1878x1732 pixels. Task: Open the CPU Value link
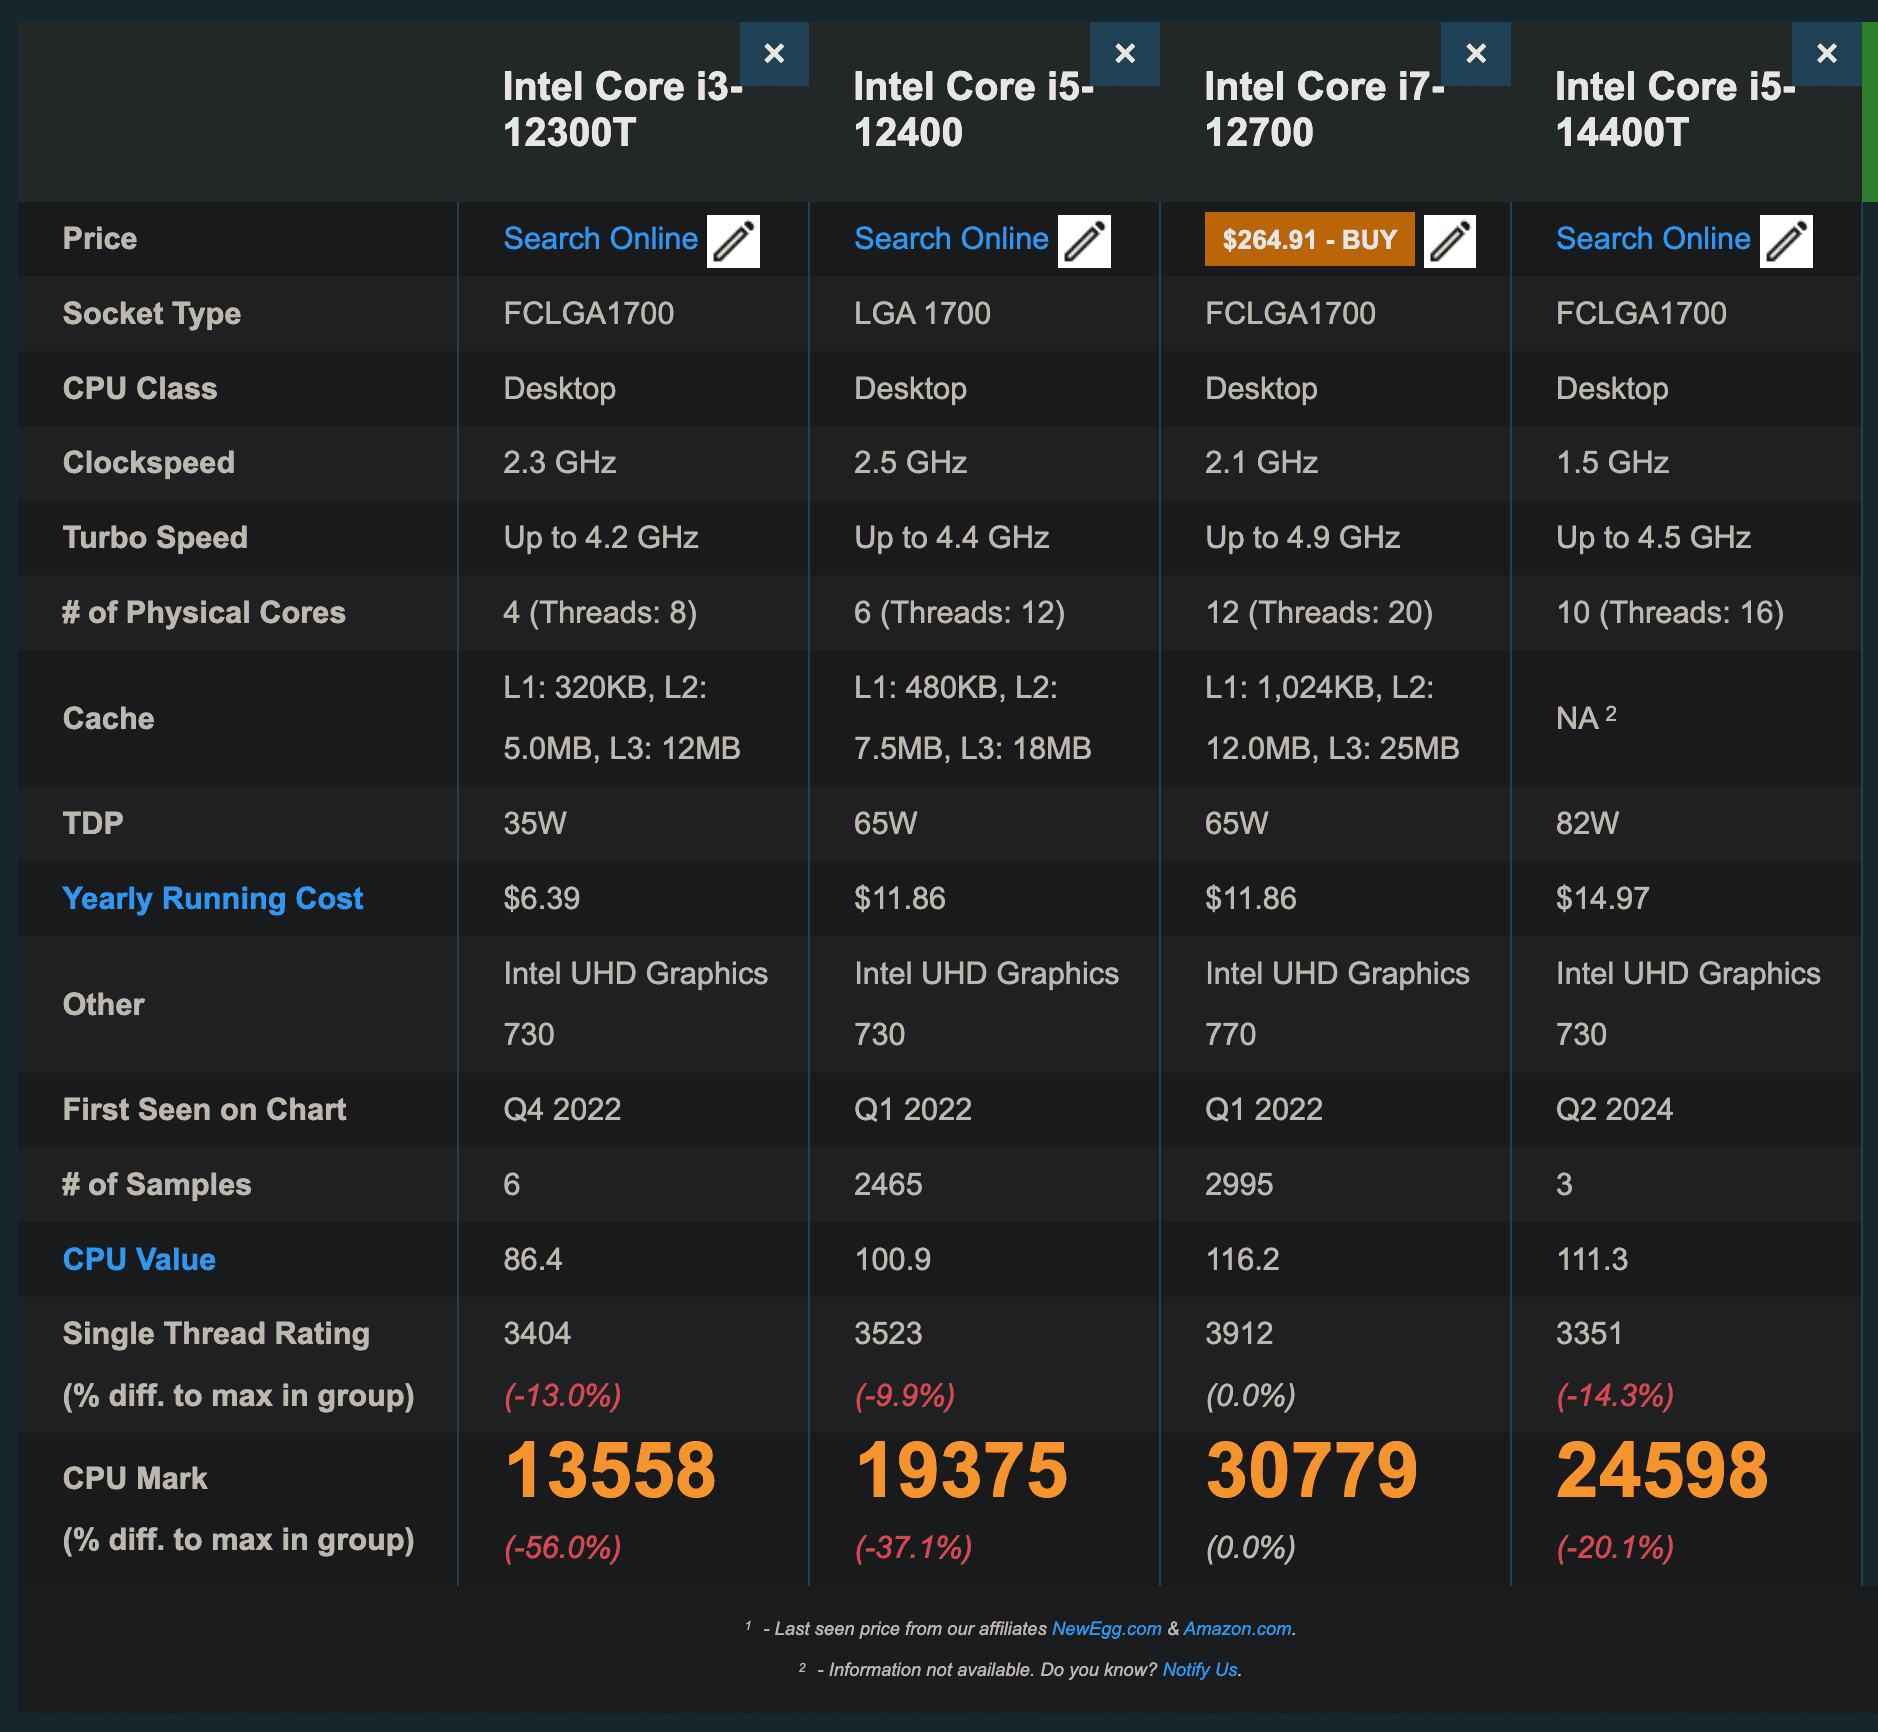(139, 1259)
